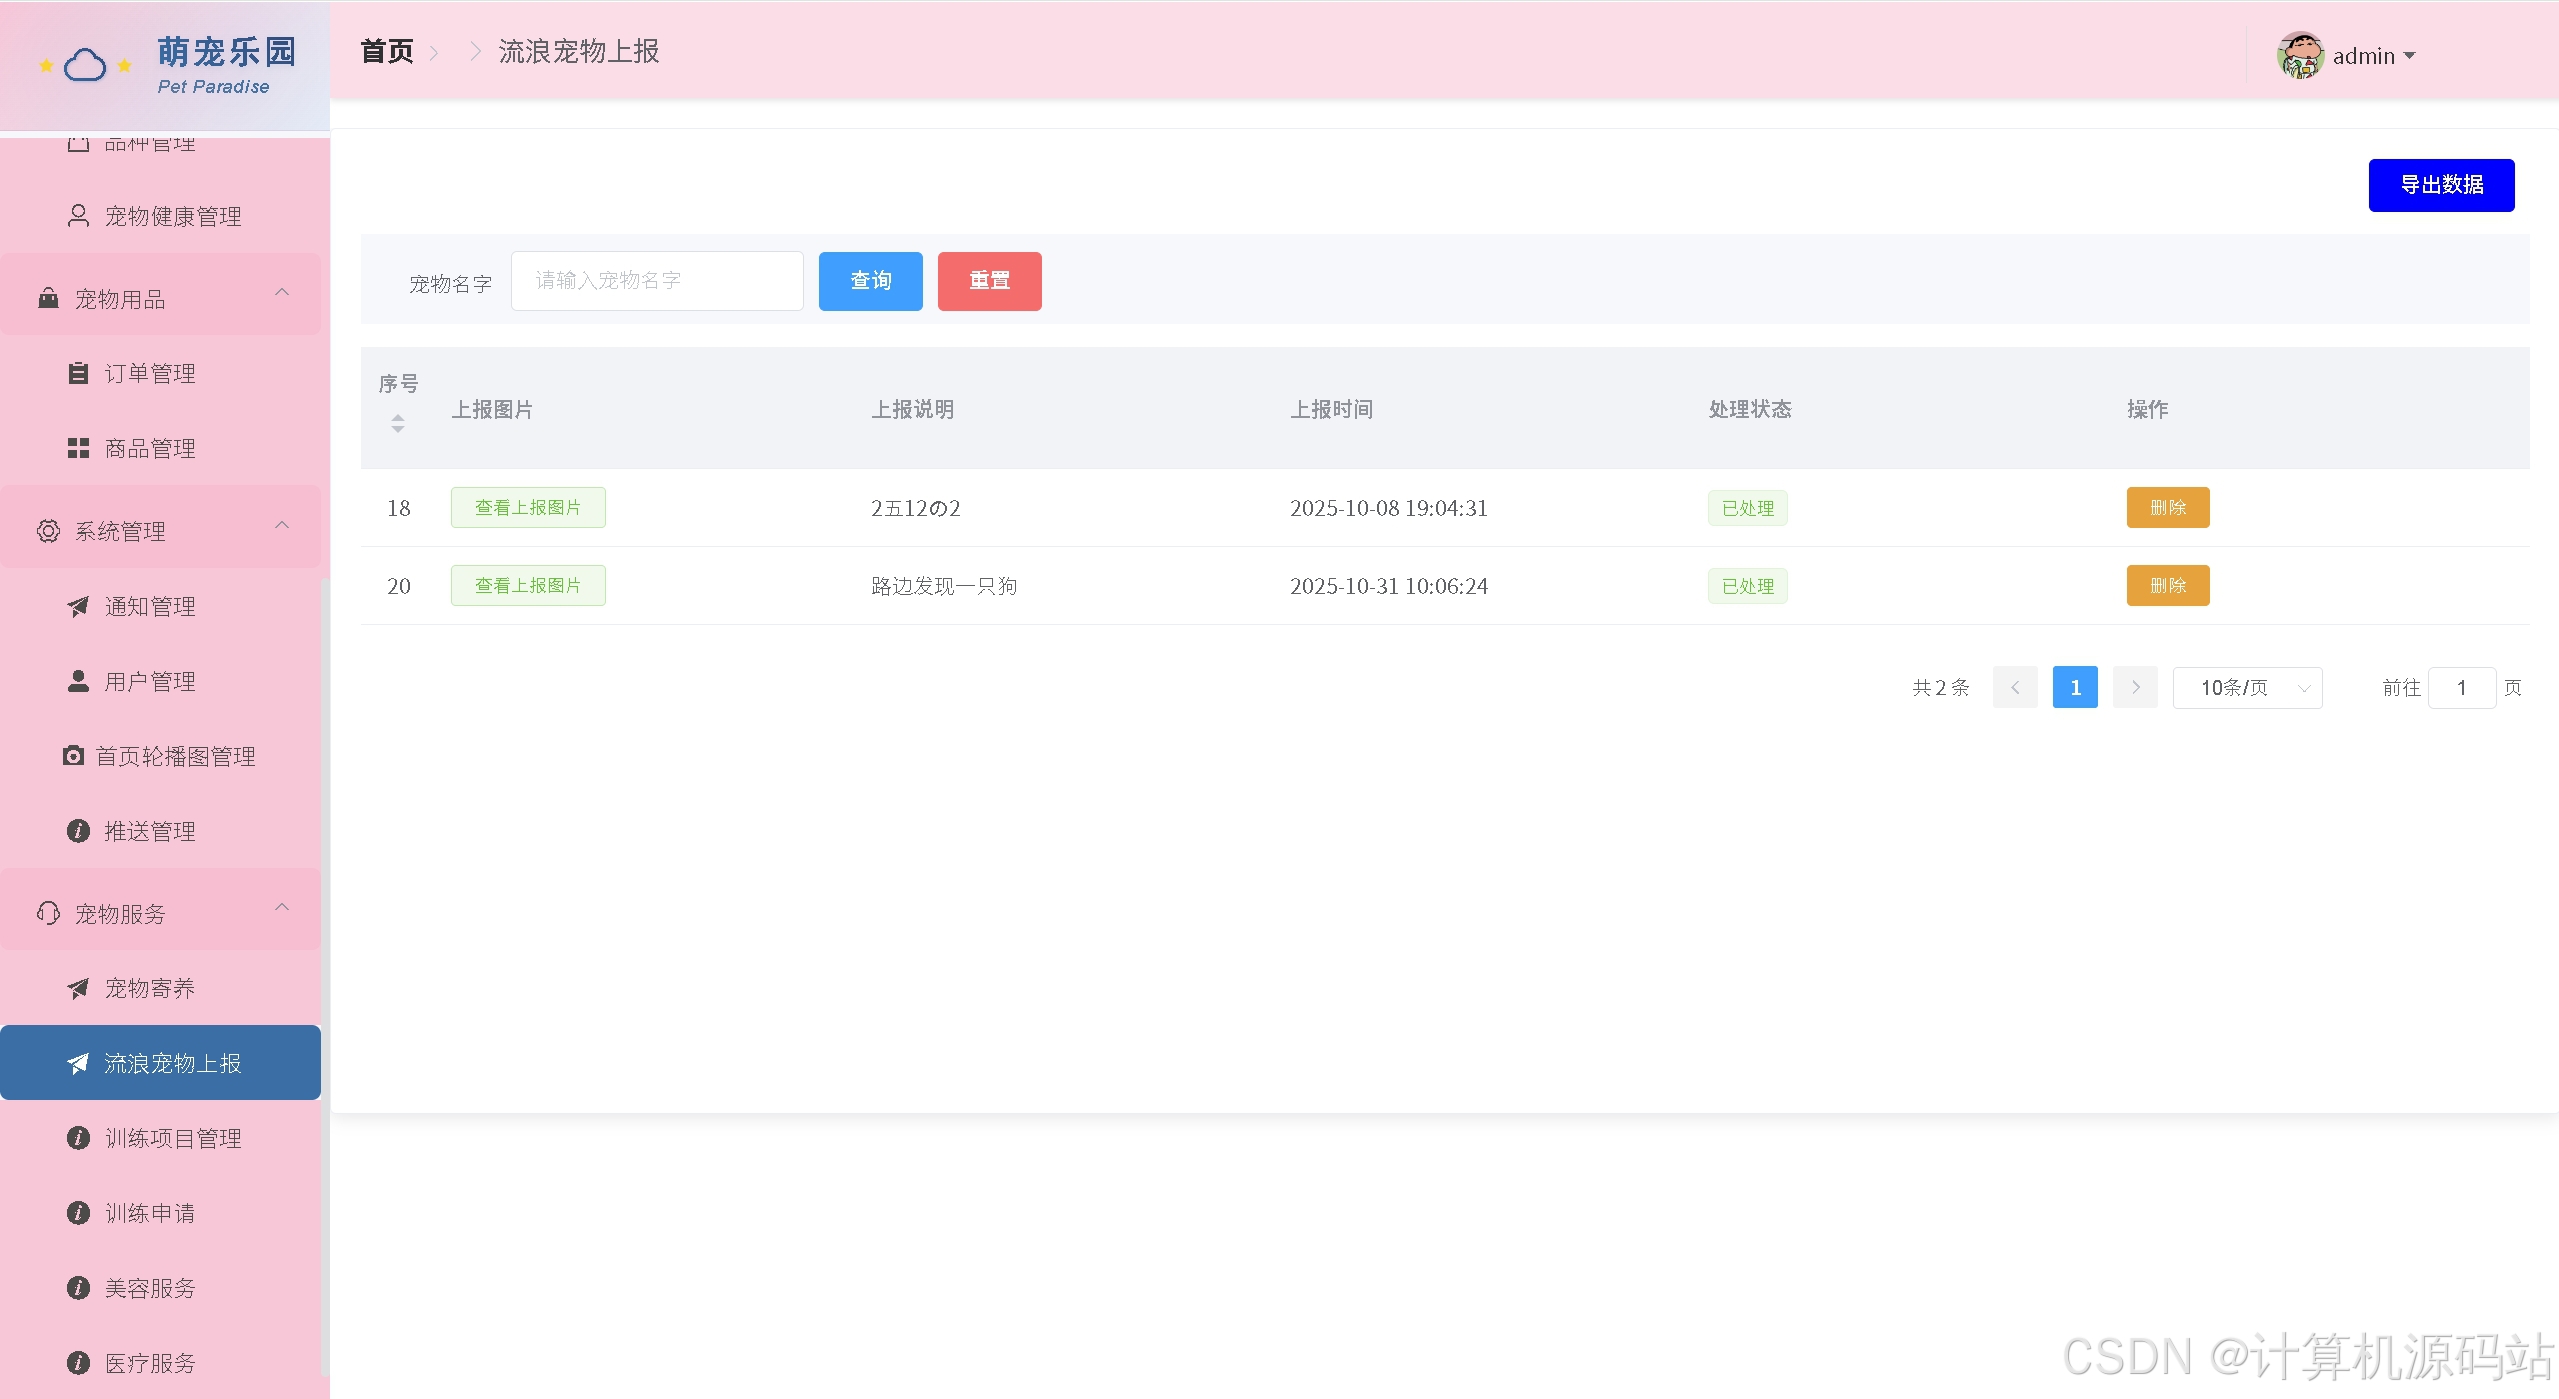The height and width of the screenshot is (1399, 2559).
Task: Click the 共 2 条 total count
Action: point(1940,687)
